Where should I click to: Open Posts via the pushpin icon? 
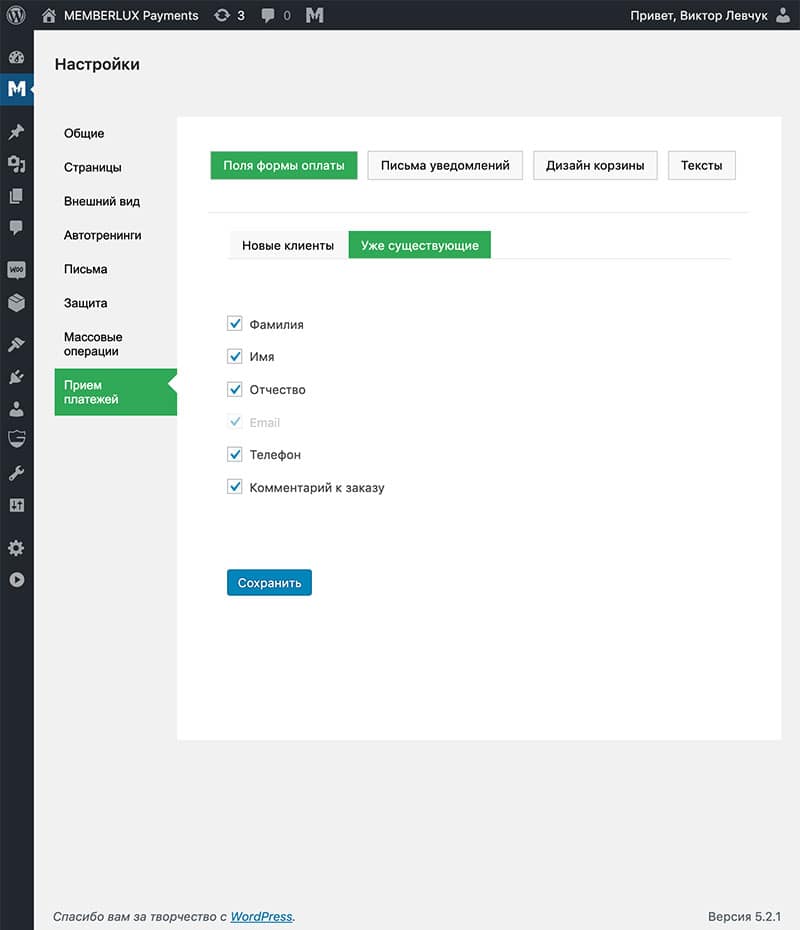point(16,132)
